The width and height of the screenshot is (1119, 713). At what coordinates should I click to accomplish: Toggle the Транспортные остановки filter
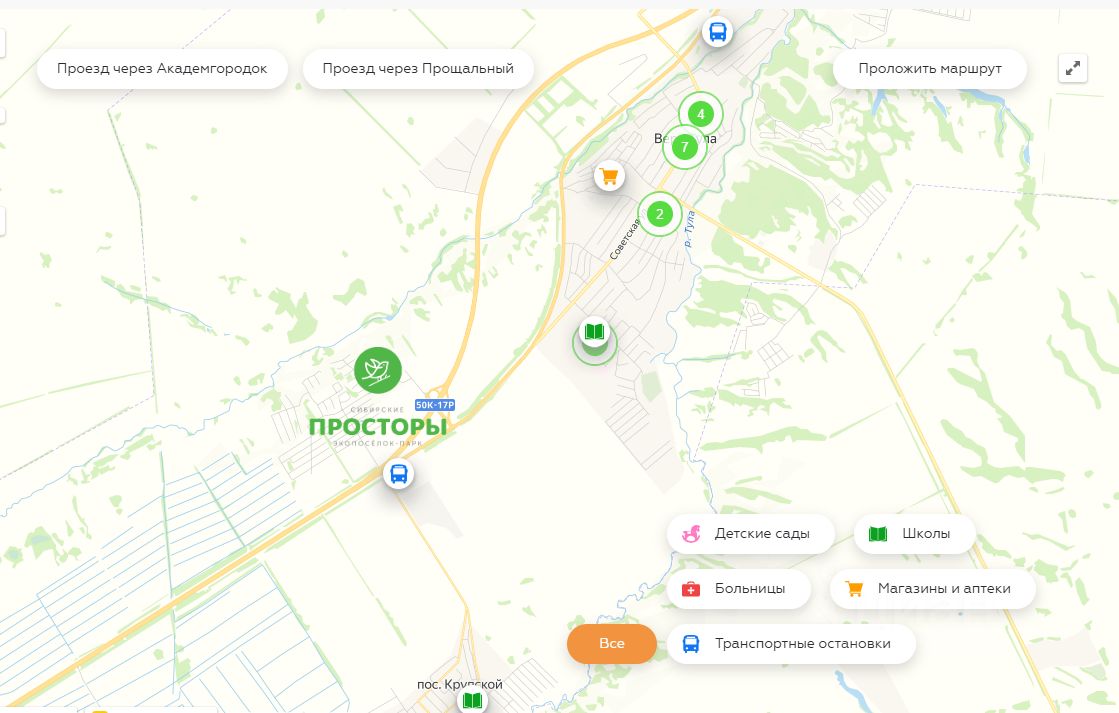(x=791, y=643)
